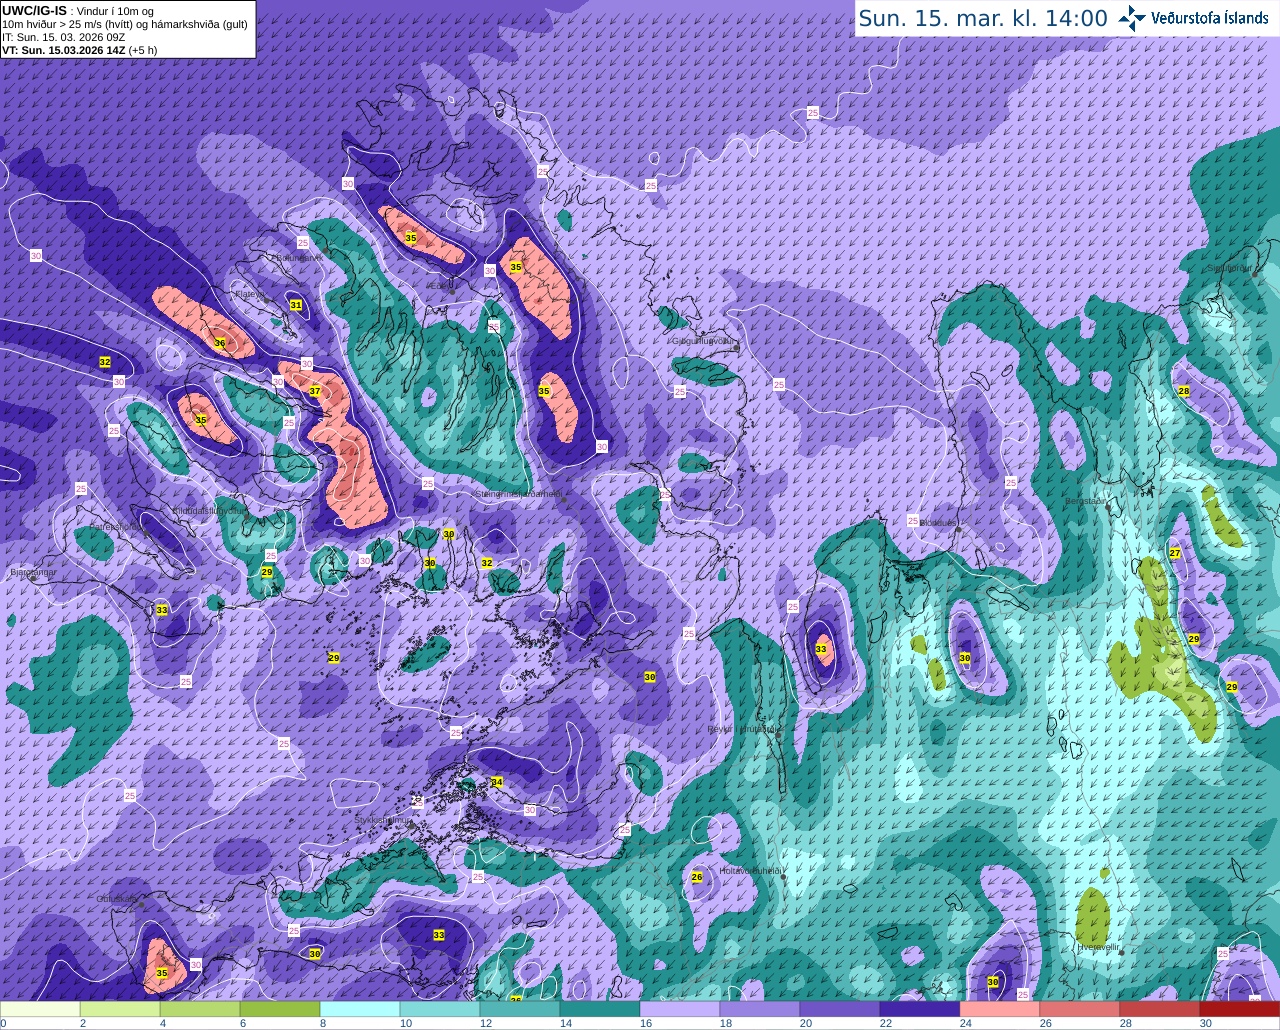Click the Bjargtangar station label
The height and width of the screenshot is (1030, 1280).
coord(33,573)
